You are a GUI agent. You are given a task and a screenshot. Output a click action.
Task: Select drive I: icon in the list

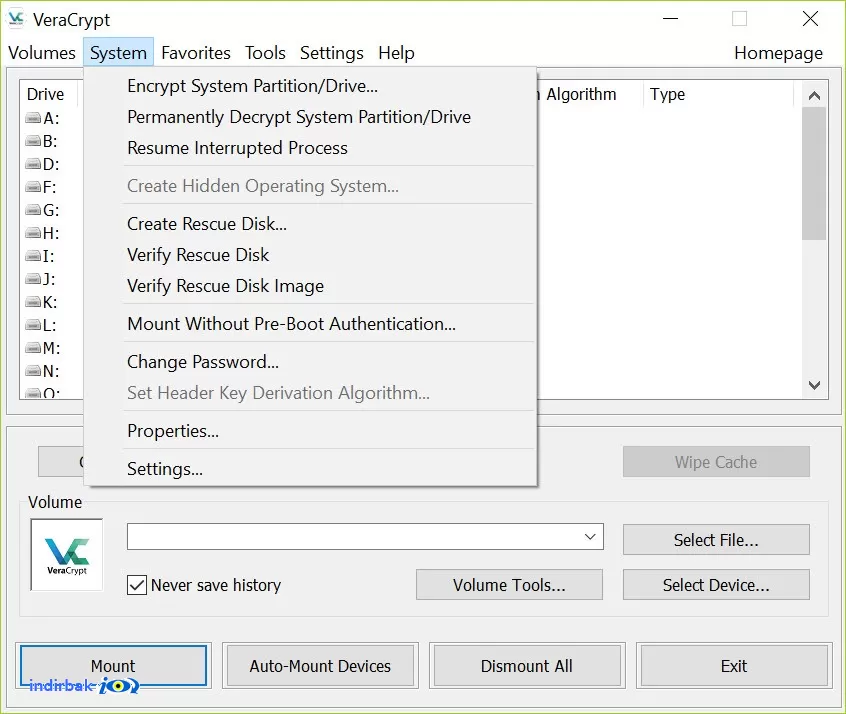tap(33, 256)
